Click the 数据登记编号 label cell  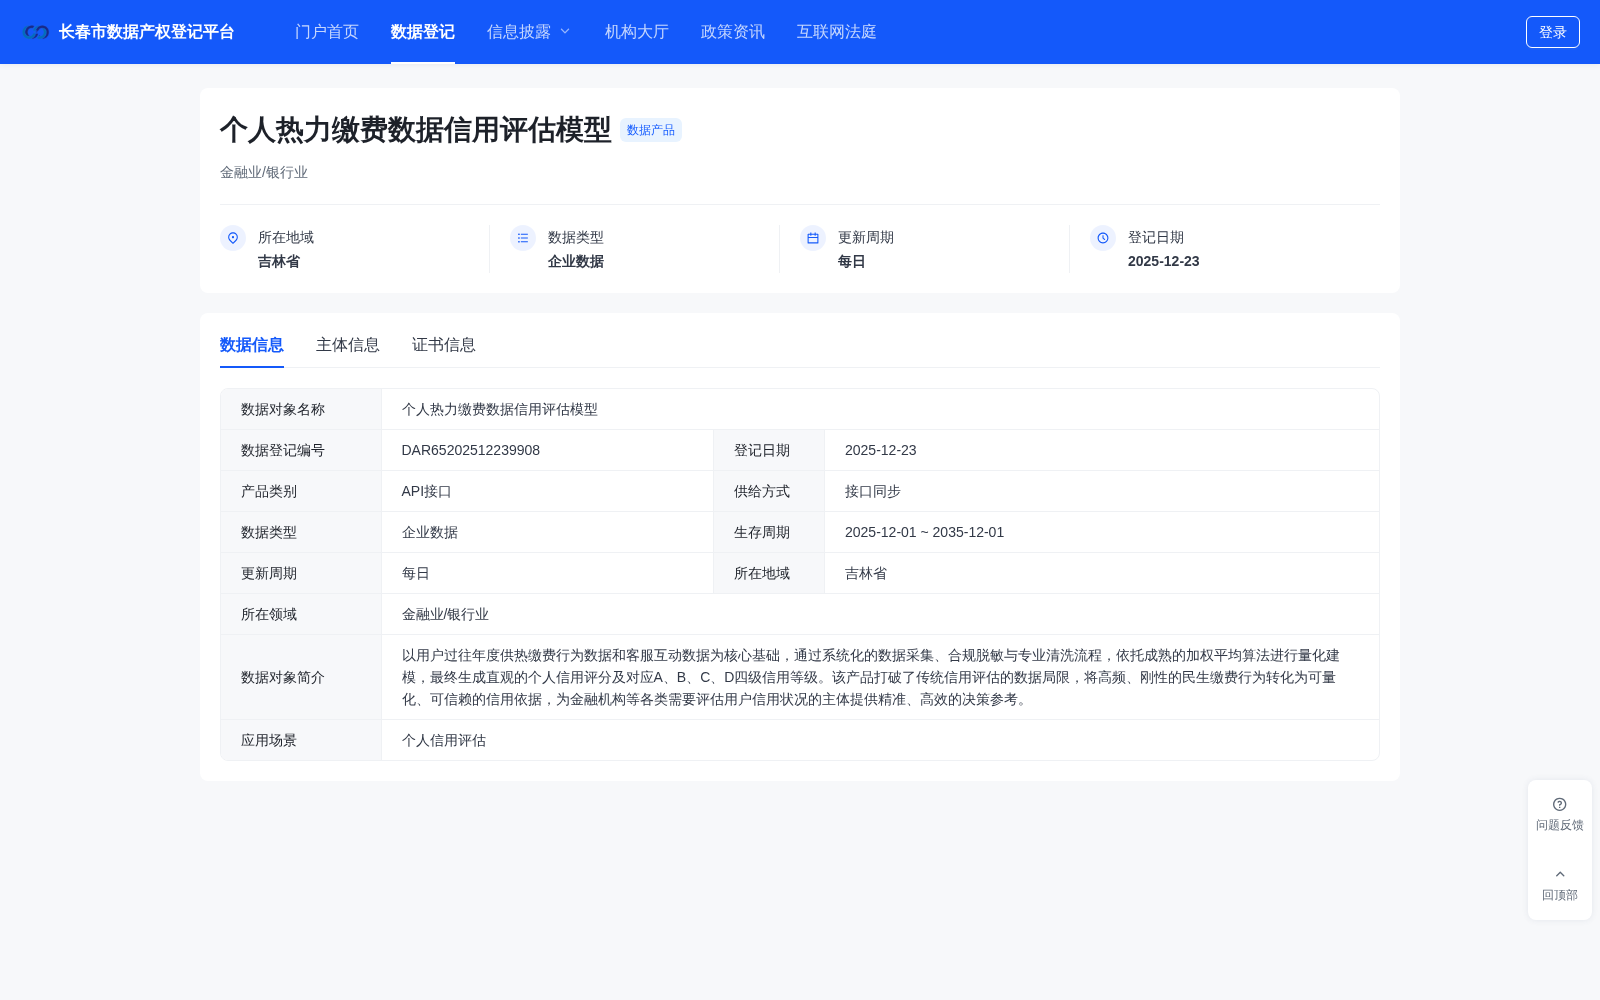point(301,450)
